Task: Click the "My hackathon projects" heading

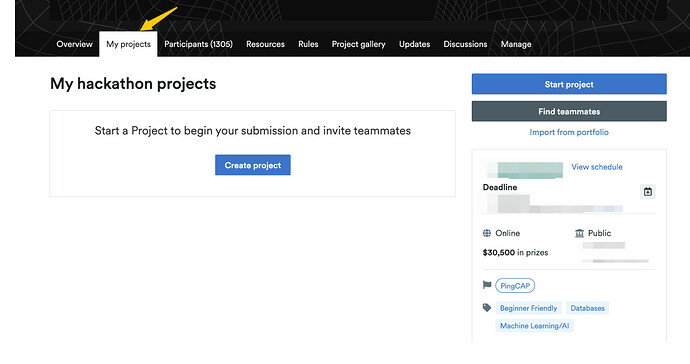Action: coord(133,84)
